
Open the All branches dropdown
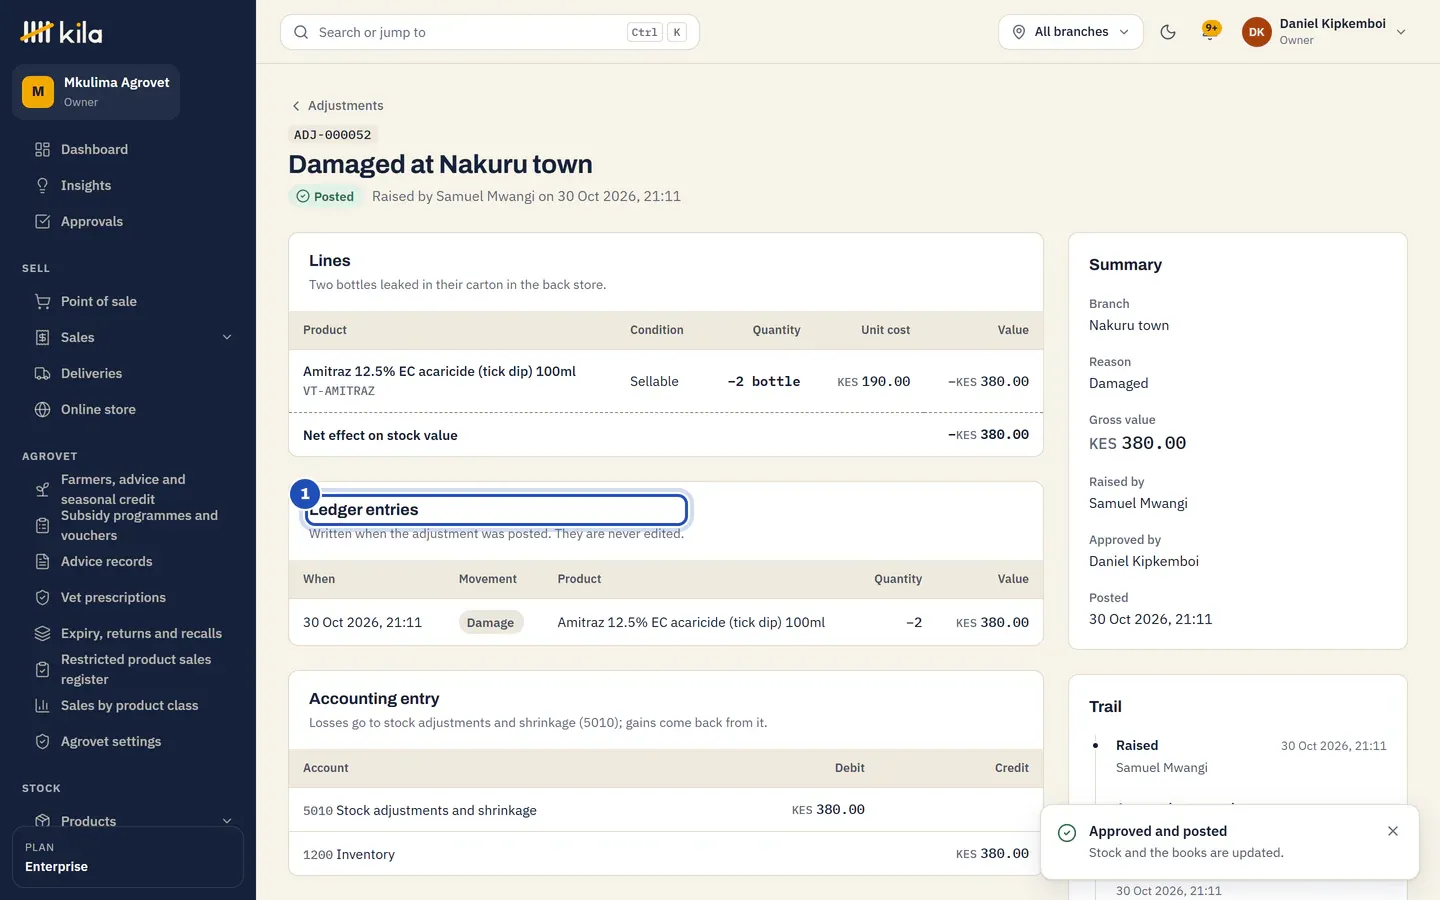[1070, 32]
